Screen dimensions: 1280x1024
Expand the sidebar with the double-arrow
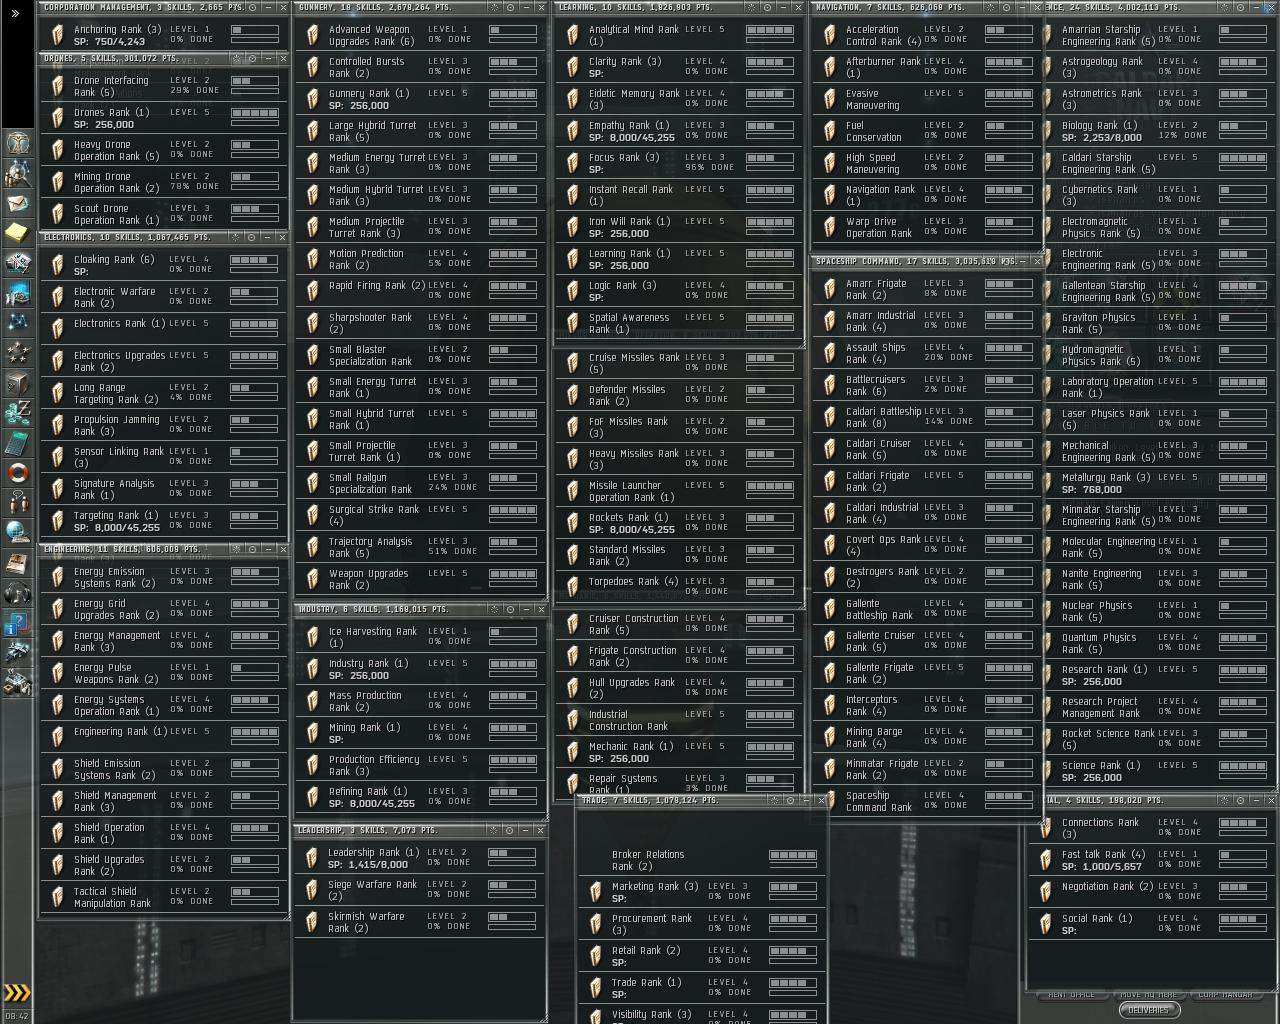[x=16, y=13]
